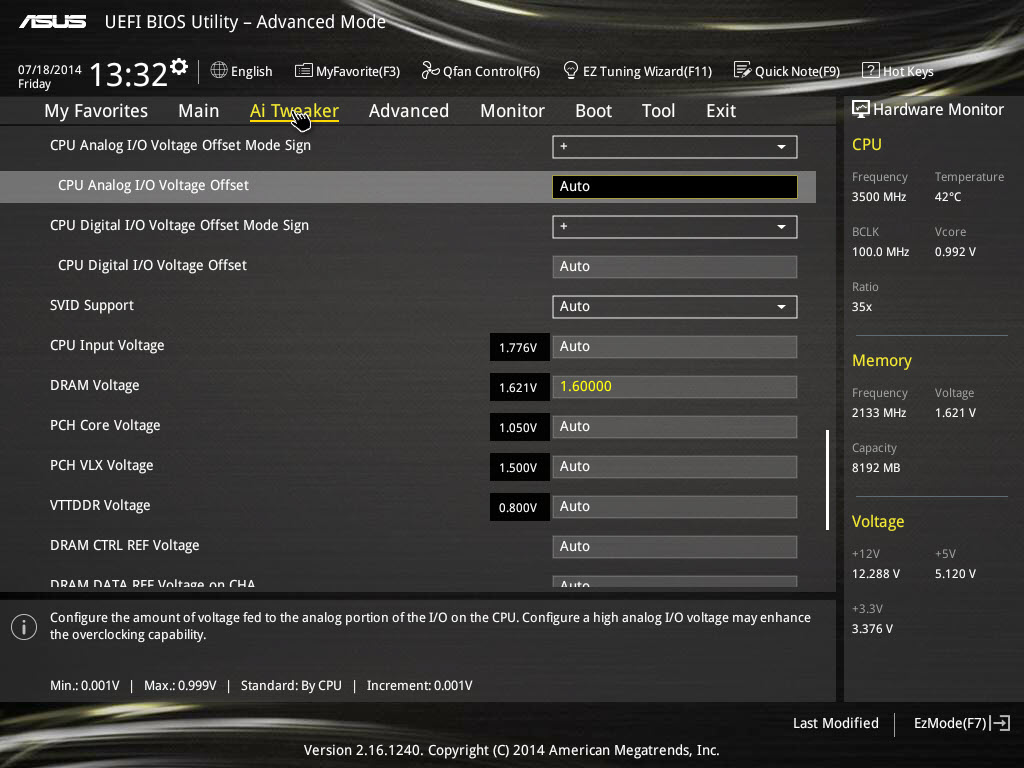Image resolution: width=1024 pixels, height=768 pixels.
Task: Select the PCH VLX Voltage label
Action: [102, 465]
